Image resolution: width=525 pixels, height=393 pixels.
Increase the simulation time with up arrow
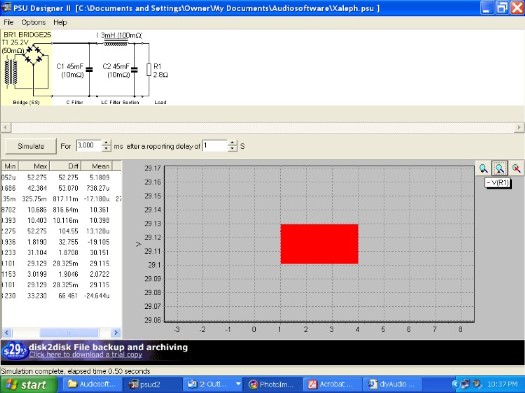tap(106, 143)
